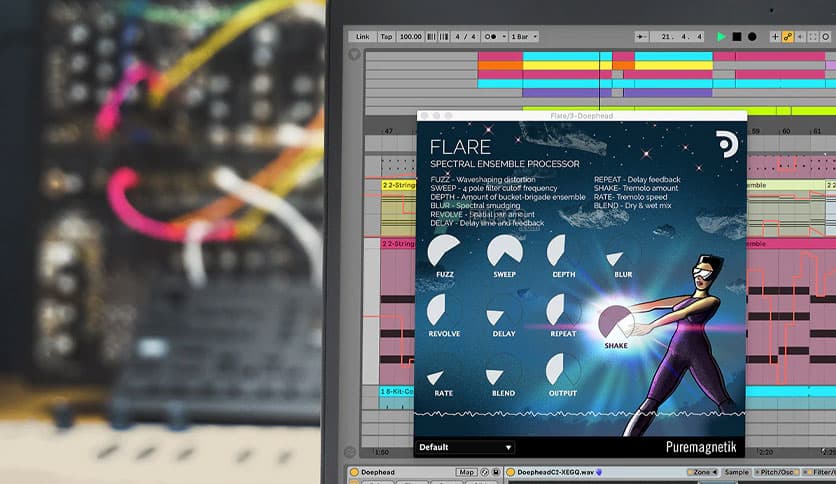This screenshot has height=484, width=836.
Task: Click the yellow 2 2-String clip header
Action: tap(399, 185)
